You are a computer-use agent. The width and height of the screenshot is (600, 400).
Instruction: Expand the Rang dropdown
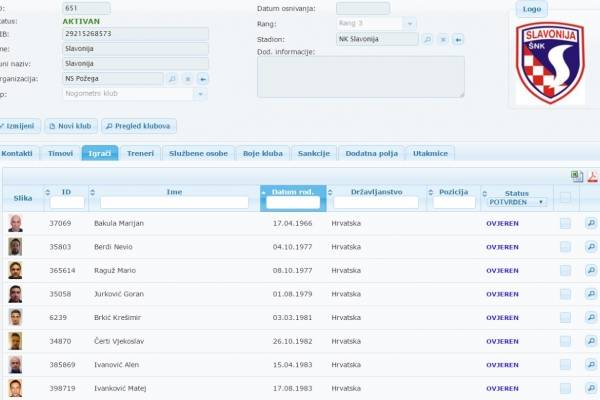[x=410, y=24]
